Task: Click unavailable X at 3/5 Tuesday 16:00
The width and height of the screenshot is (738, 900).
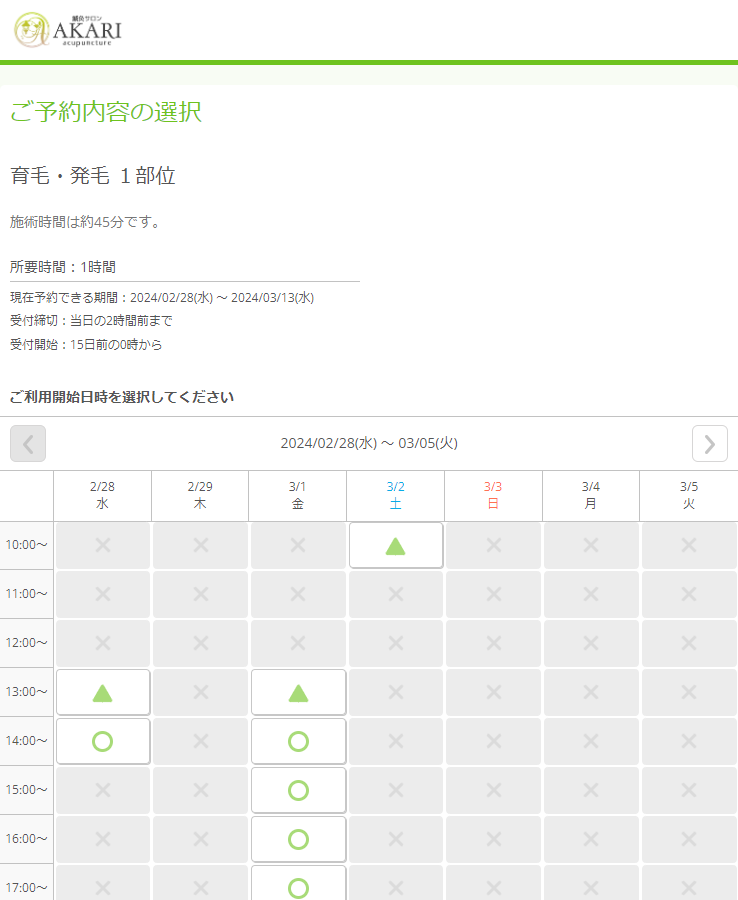Action: [689, 839]
